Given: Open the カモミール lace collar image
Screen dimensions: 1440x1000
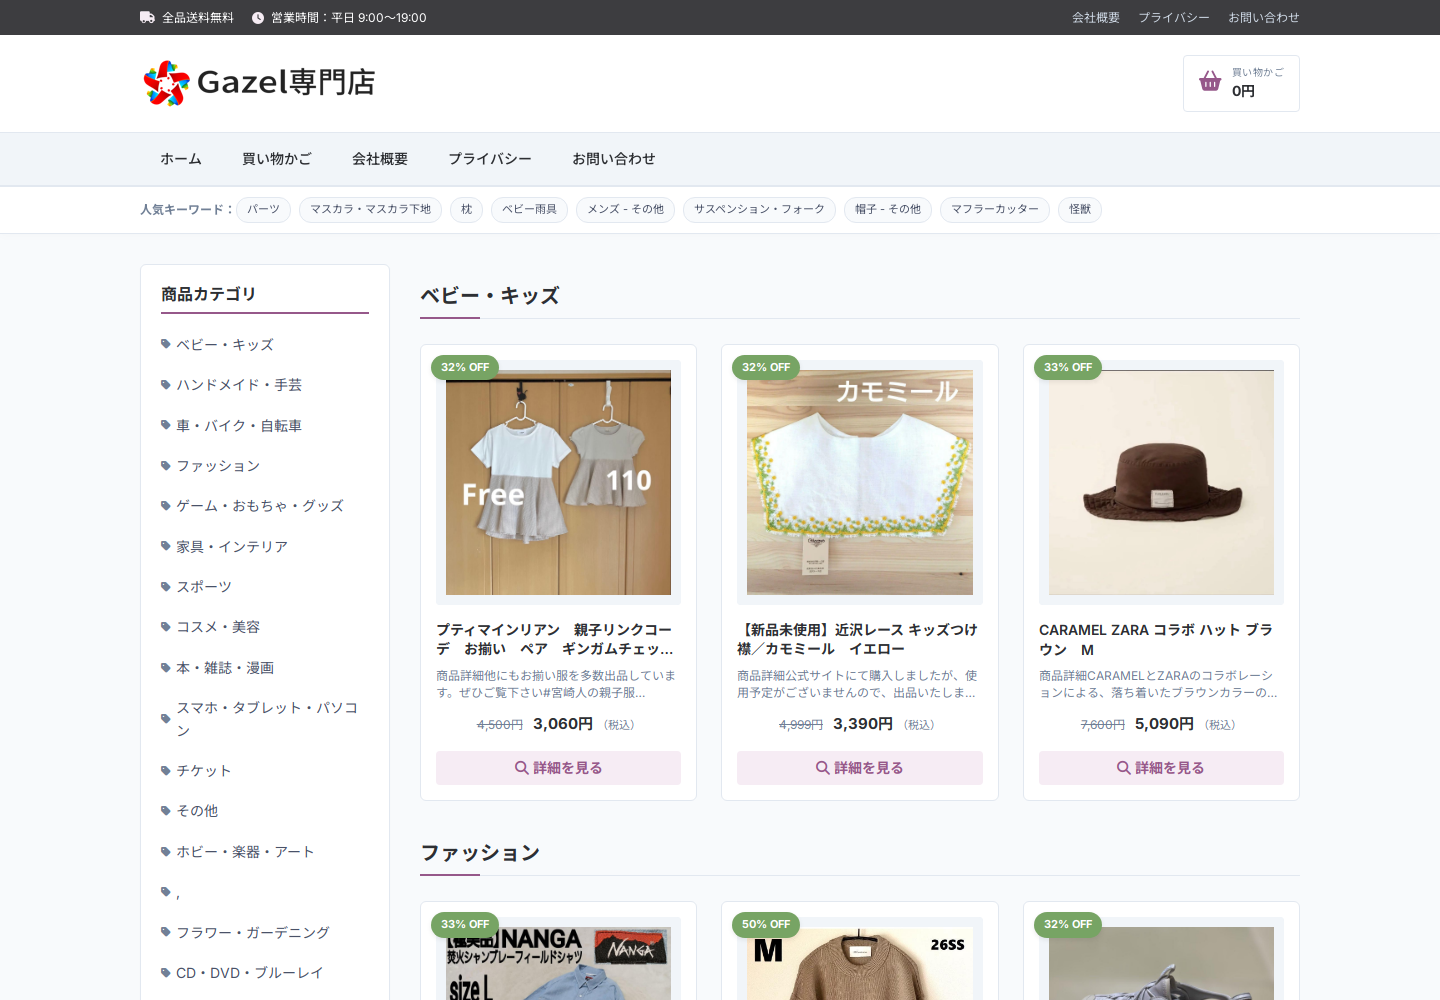Looking at the screenshot, I should coord(860,483).
